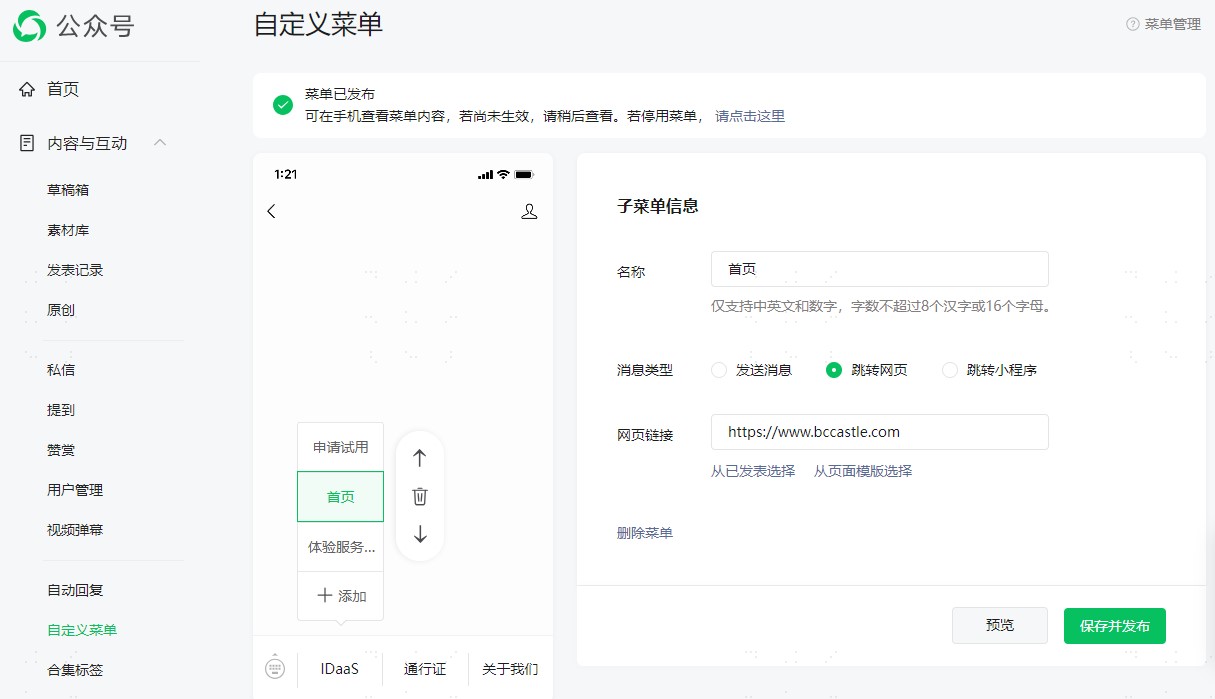The height and width of the screenshot is (699, 1215).
Task: Click the document icon beside 内容与互动
Action: pyautogui.click(x=27, y=143)
